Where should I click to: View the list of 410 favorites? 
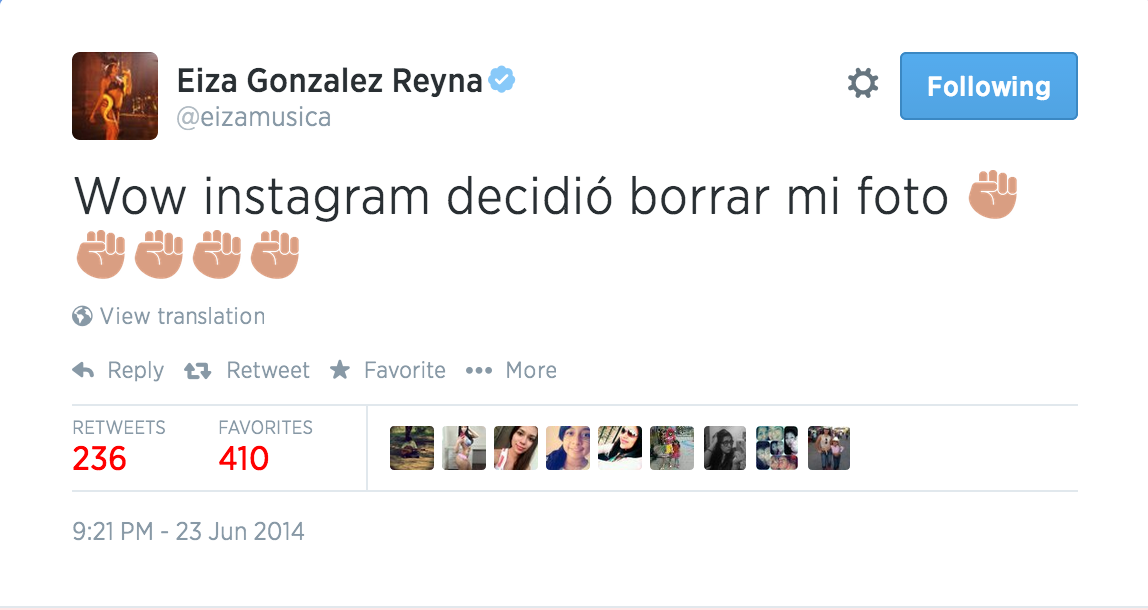(244, 458)
